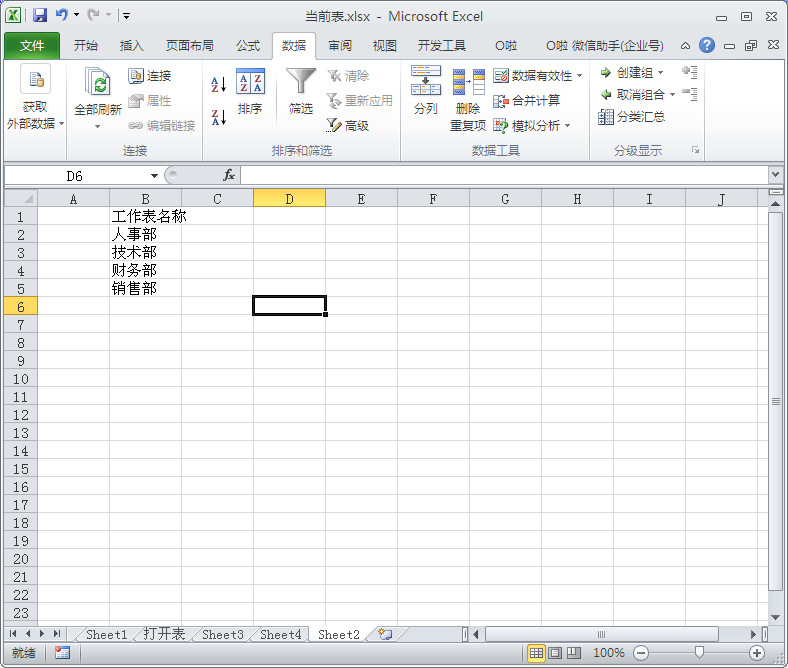The image size is (788, 668).
Task: Open Customize Quick Access Toolbar dropdown
Action: (x=127, y=16)
